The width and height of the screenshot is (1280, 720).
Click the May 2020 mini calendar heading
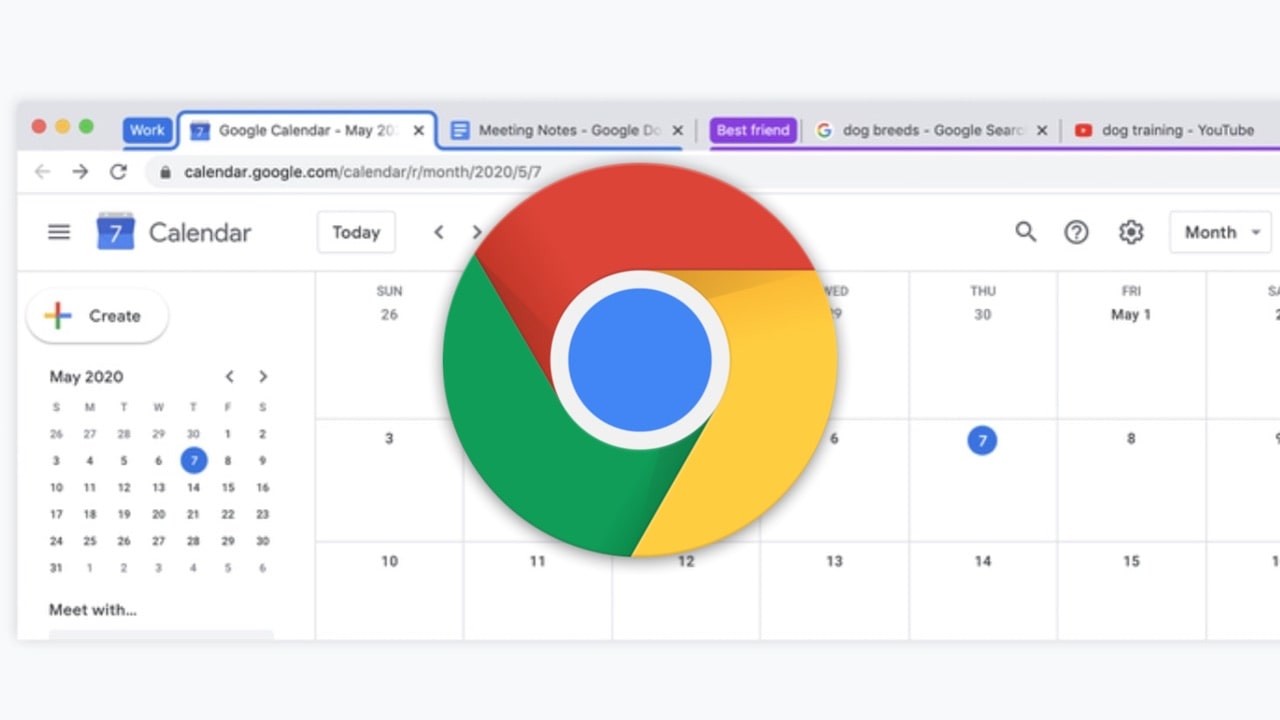tap(86, 377)
